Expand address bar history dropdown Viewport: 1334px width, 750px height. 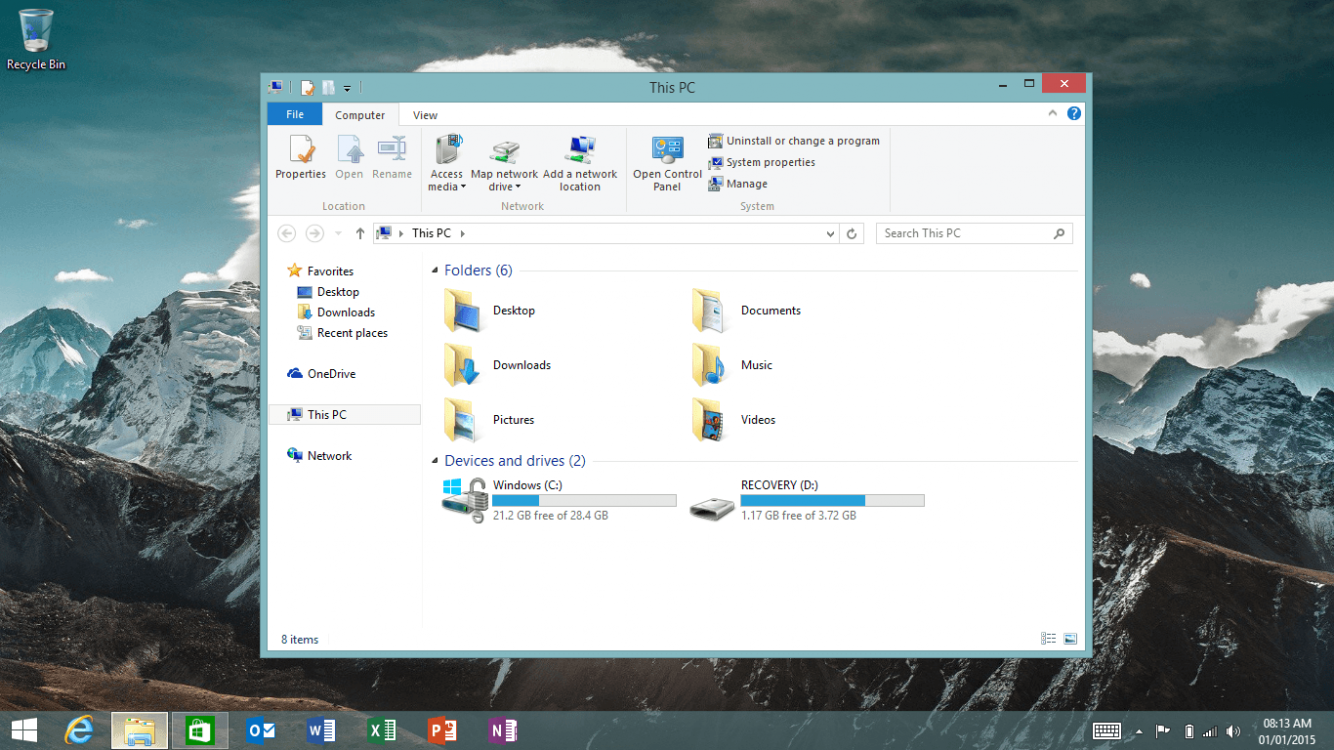(x=830, y=234)
